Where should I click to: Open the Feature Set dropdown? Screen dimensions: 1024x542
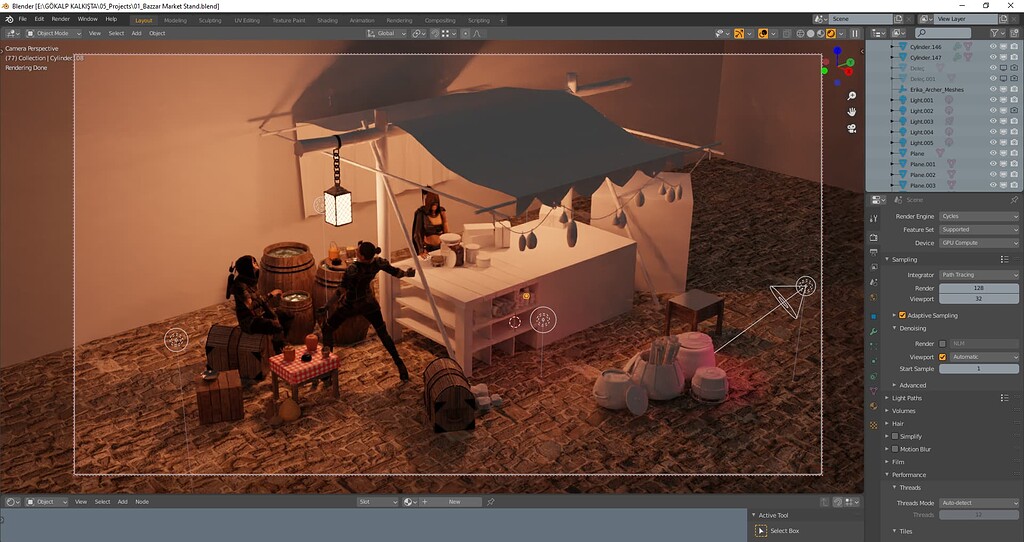[x=979, y=230]
